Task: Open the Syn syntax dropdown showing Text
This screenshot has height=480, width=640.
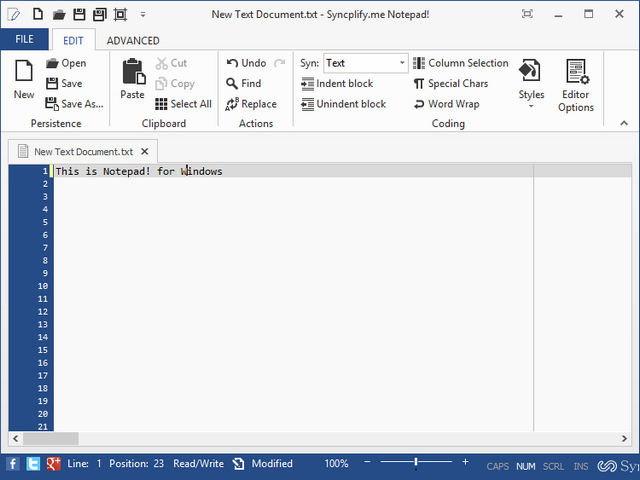Action: (366, 63)
